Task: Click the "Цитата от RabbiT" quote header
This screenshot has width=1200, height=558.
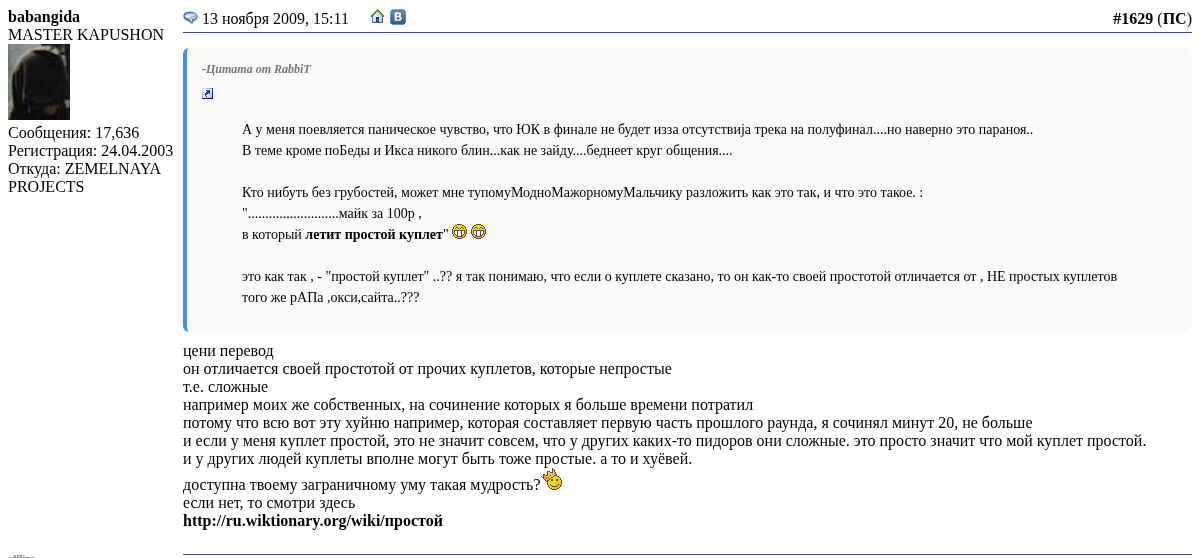Action: point(257,69)
